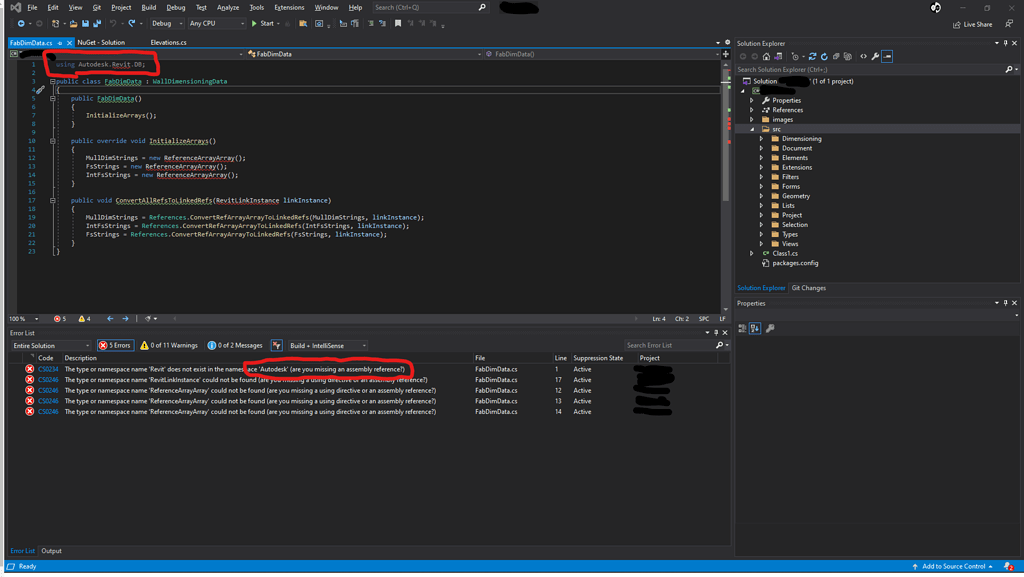Open Properties via the wrench icon
1024x577 pixels.
point(875,57)
